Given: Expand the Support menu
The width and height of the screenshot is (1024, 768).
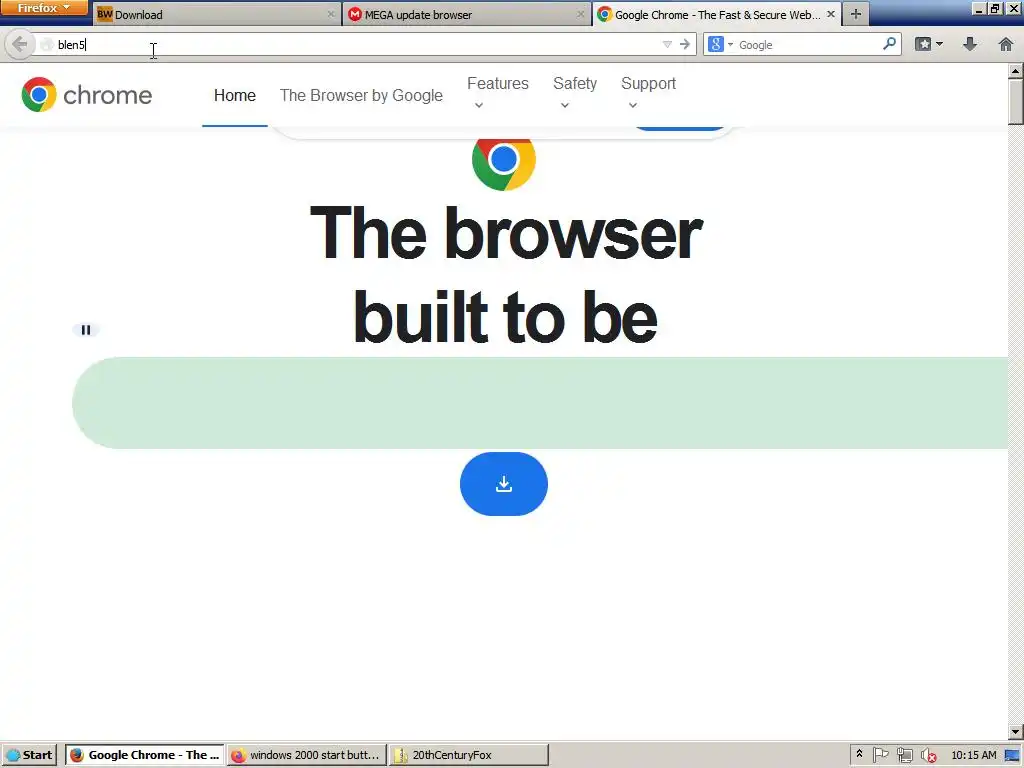Looking at the screenshot, I should 648,91.
